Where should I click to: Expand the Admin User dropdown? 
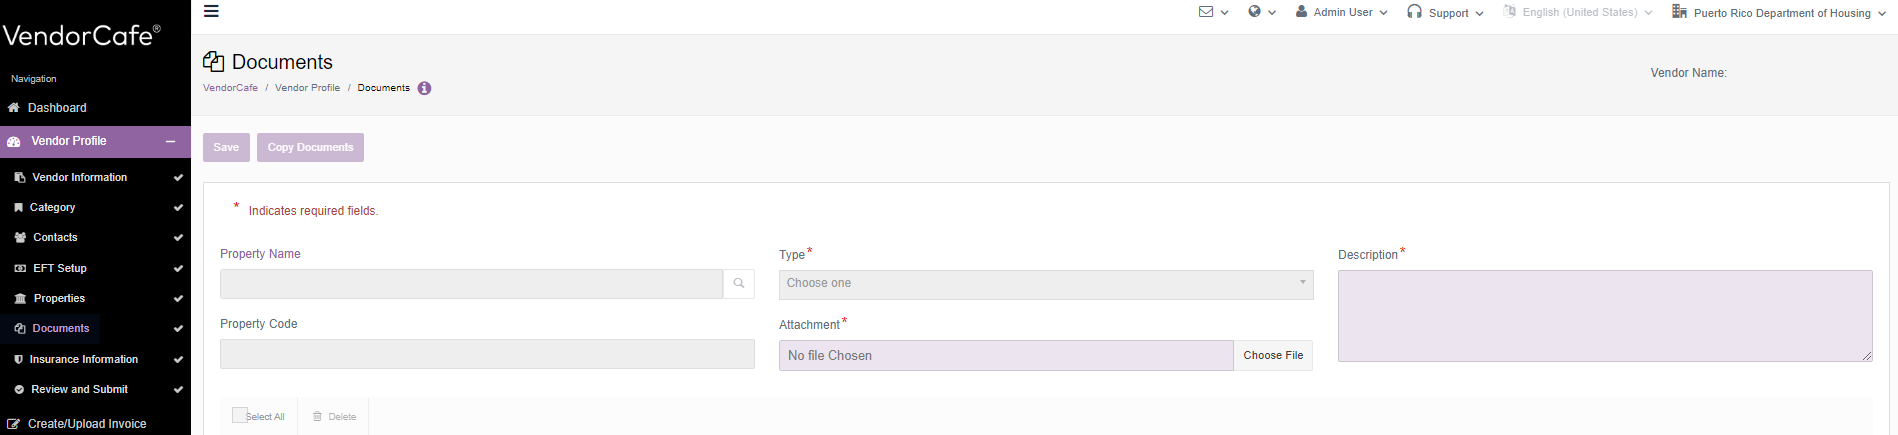[x=1342, y=12]
